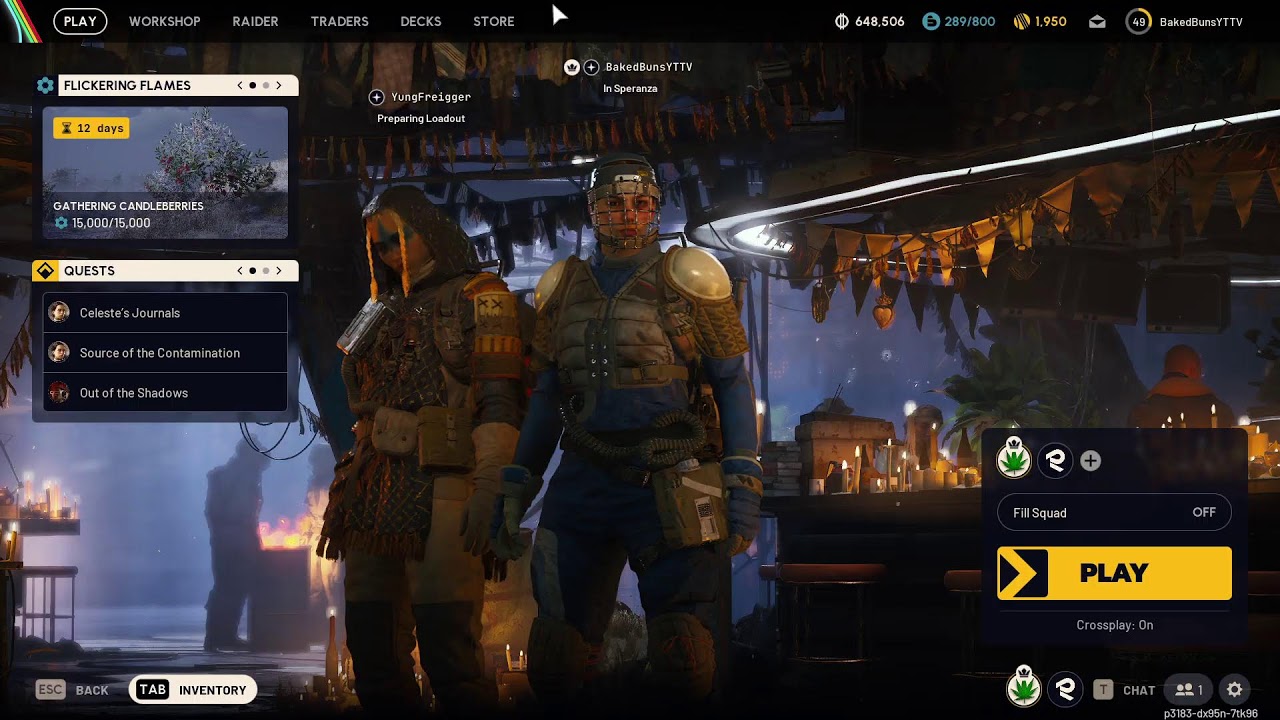The height and width of the screenshot is (720, 1280).
Task: Add a squad member with plus icon
Action: tap(1091, 461)
